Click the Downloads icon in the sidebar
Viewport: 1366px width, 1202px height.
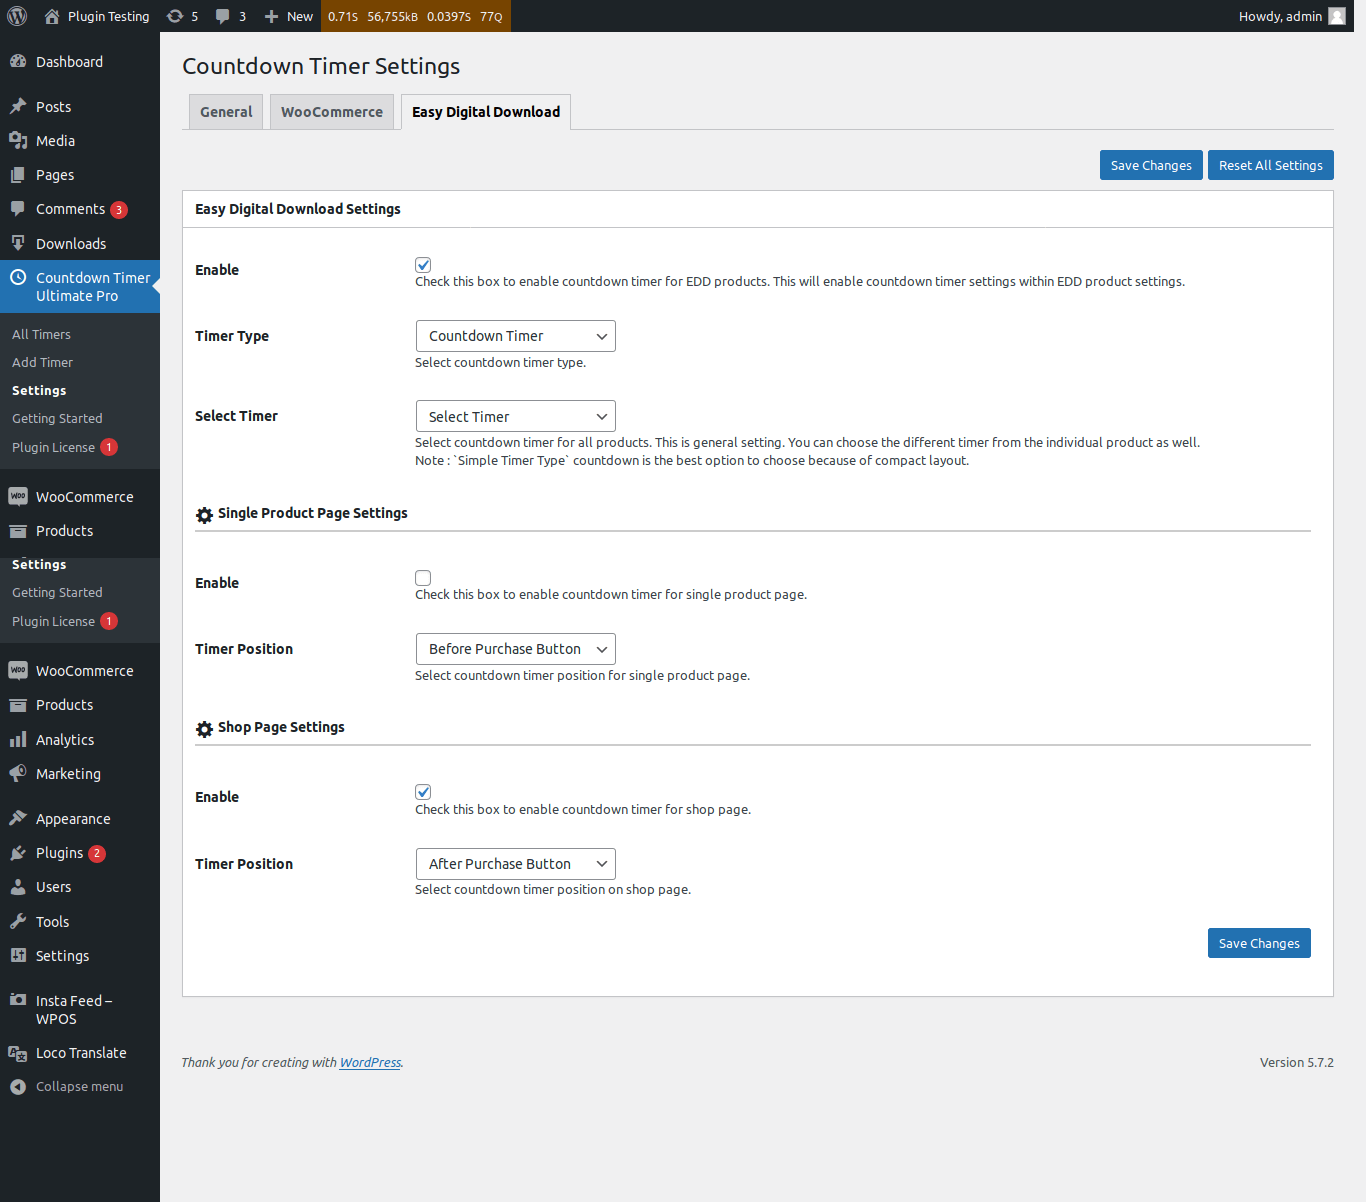pos(18,243)
